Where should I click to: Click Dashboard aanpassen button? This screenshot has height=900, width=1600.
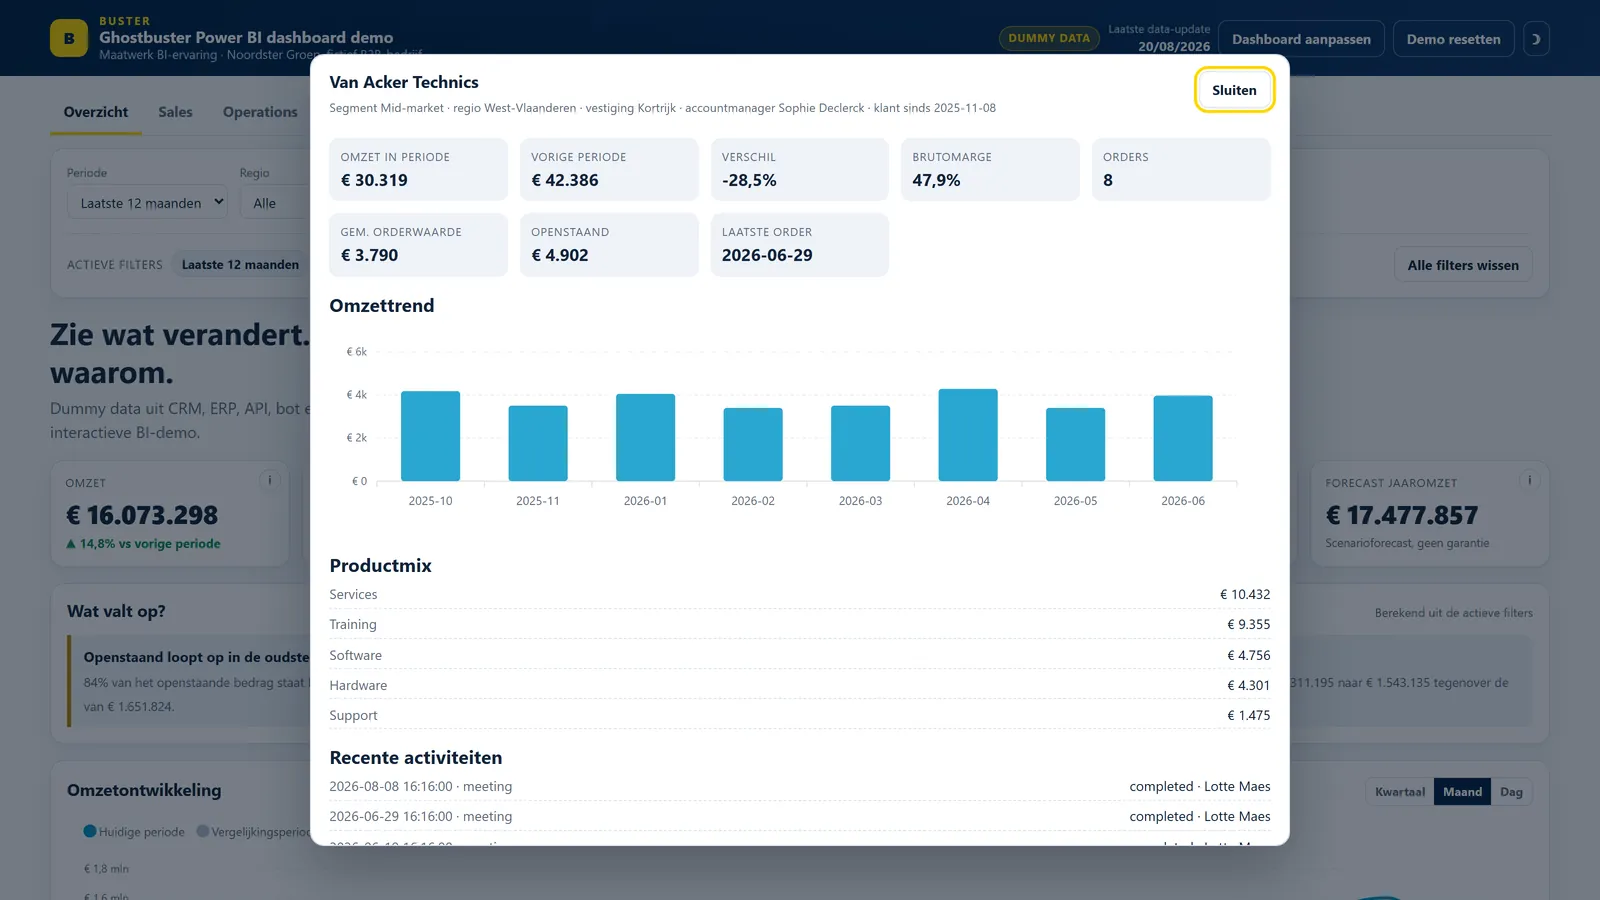tap(1301, 39)
